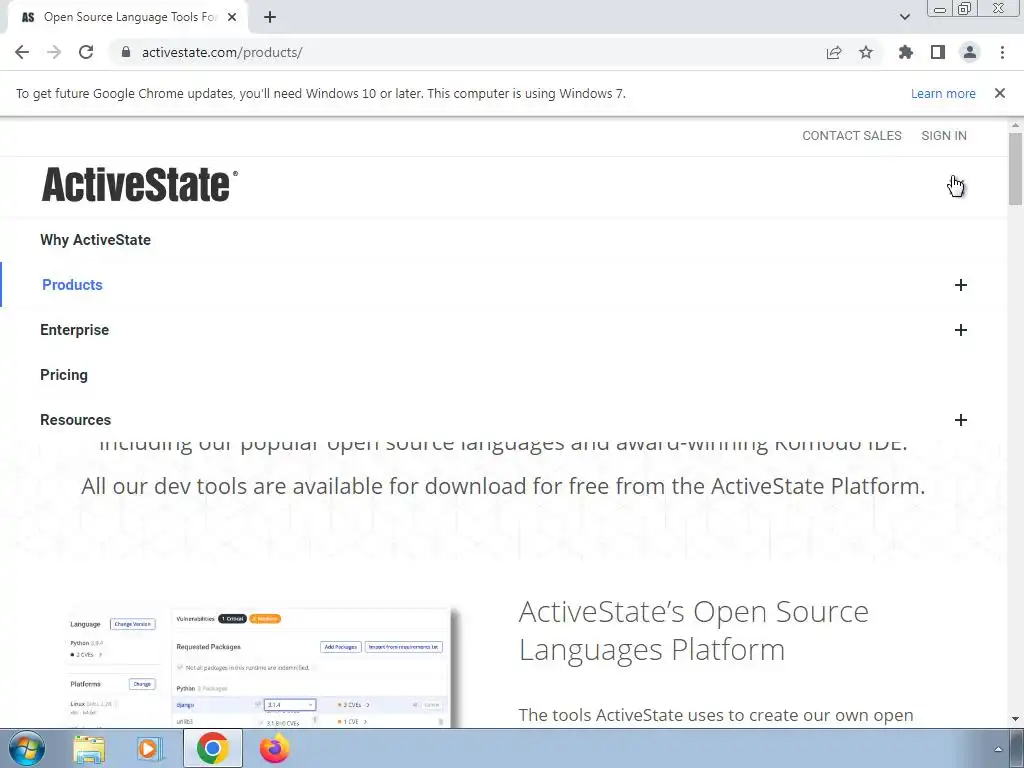Click Chrome icon in taskbar
This screenshot has width=1024, height=768.
pos(212,748)
